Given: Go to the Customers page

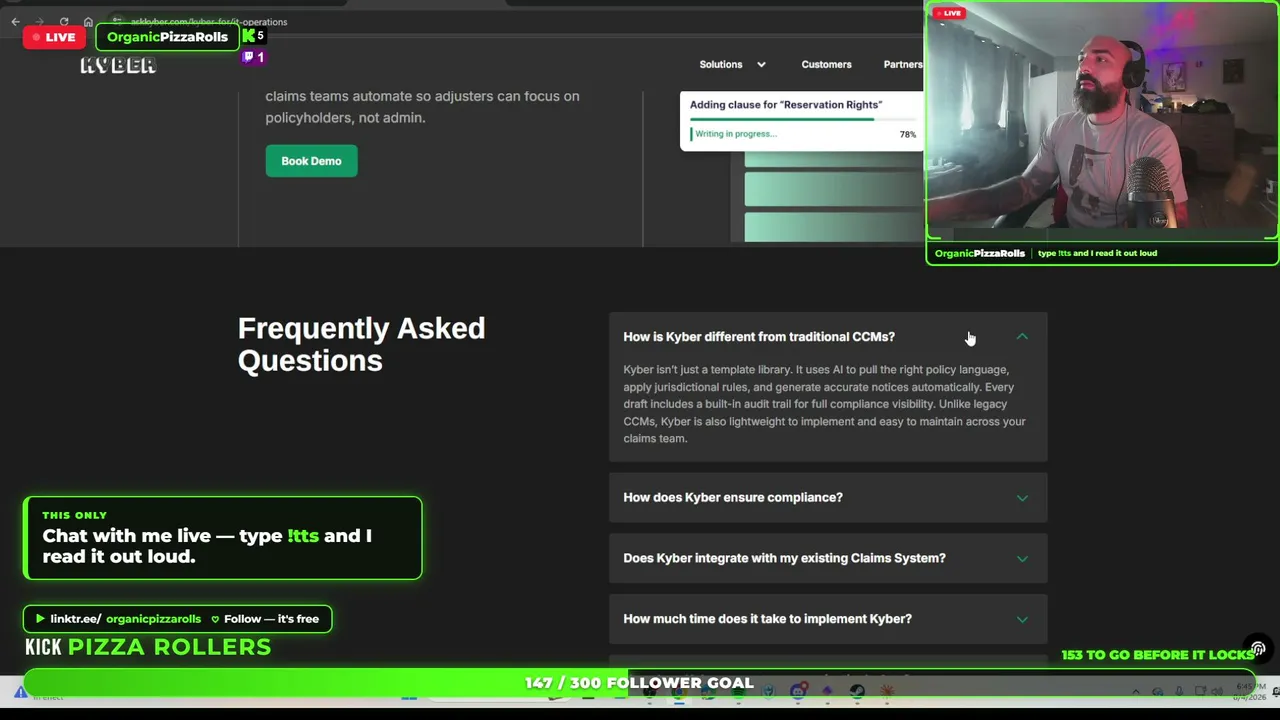Looking at the screenshot, I should (826, 65).
